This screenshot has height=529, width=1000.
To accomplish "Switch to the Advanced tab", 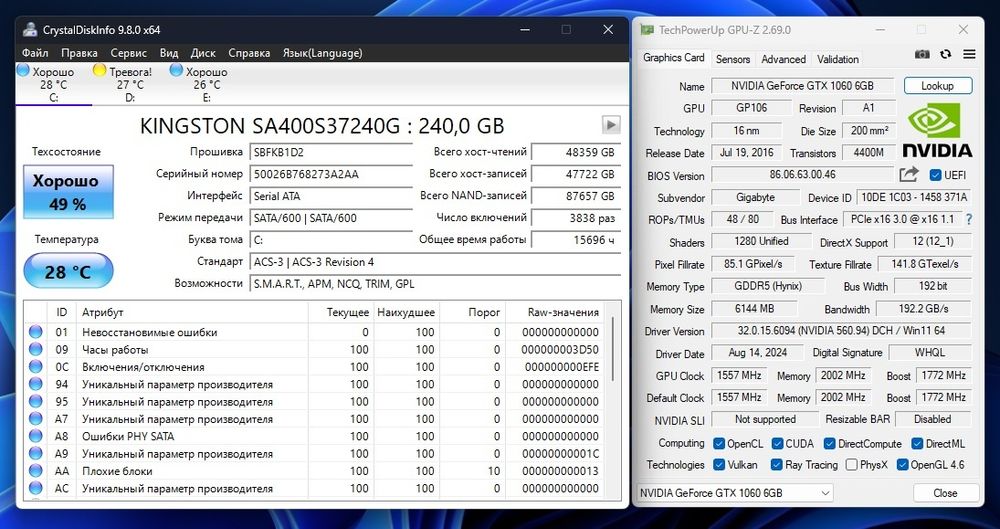I will tap(783, 59).
